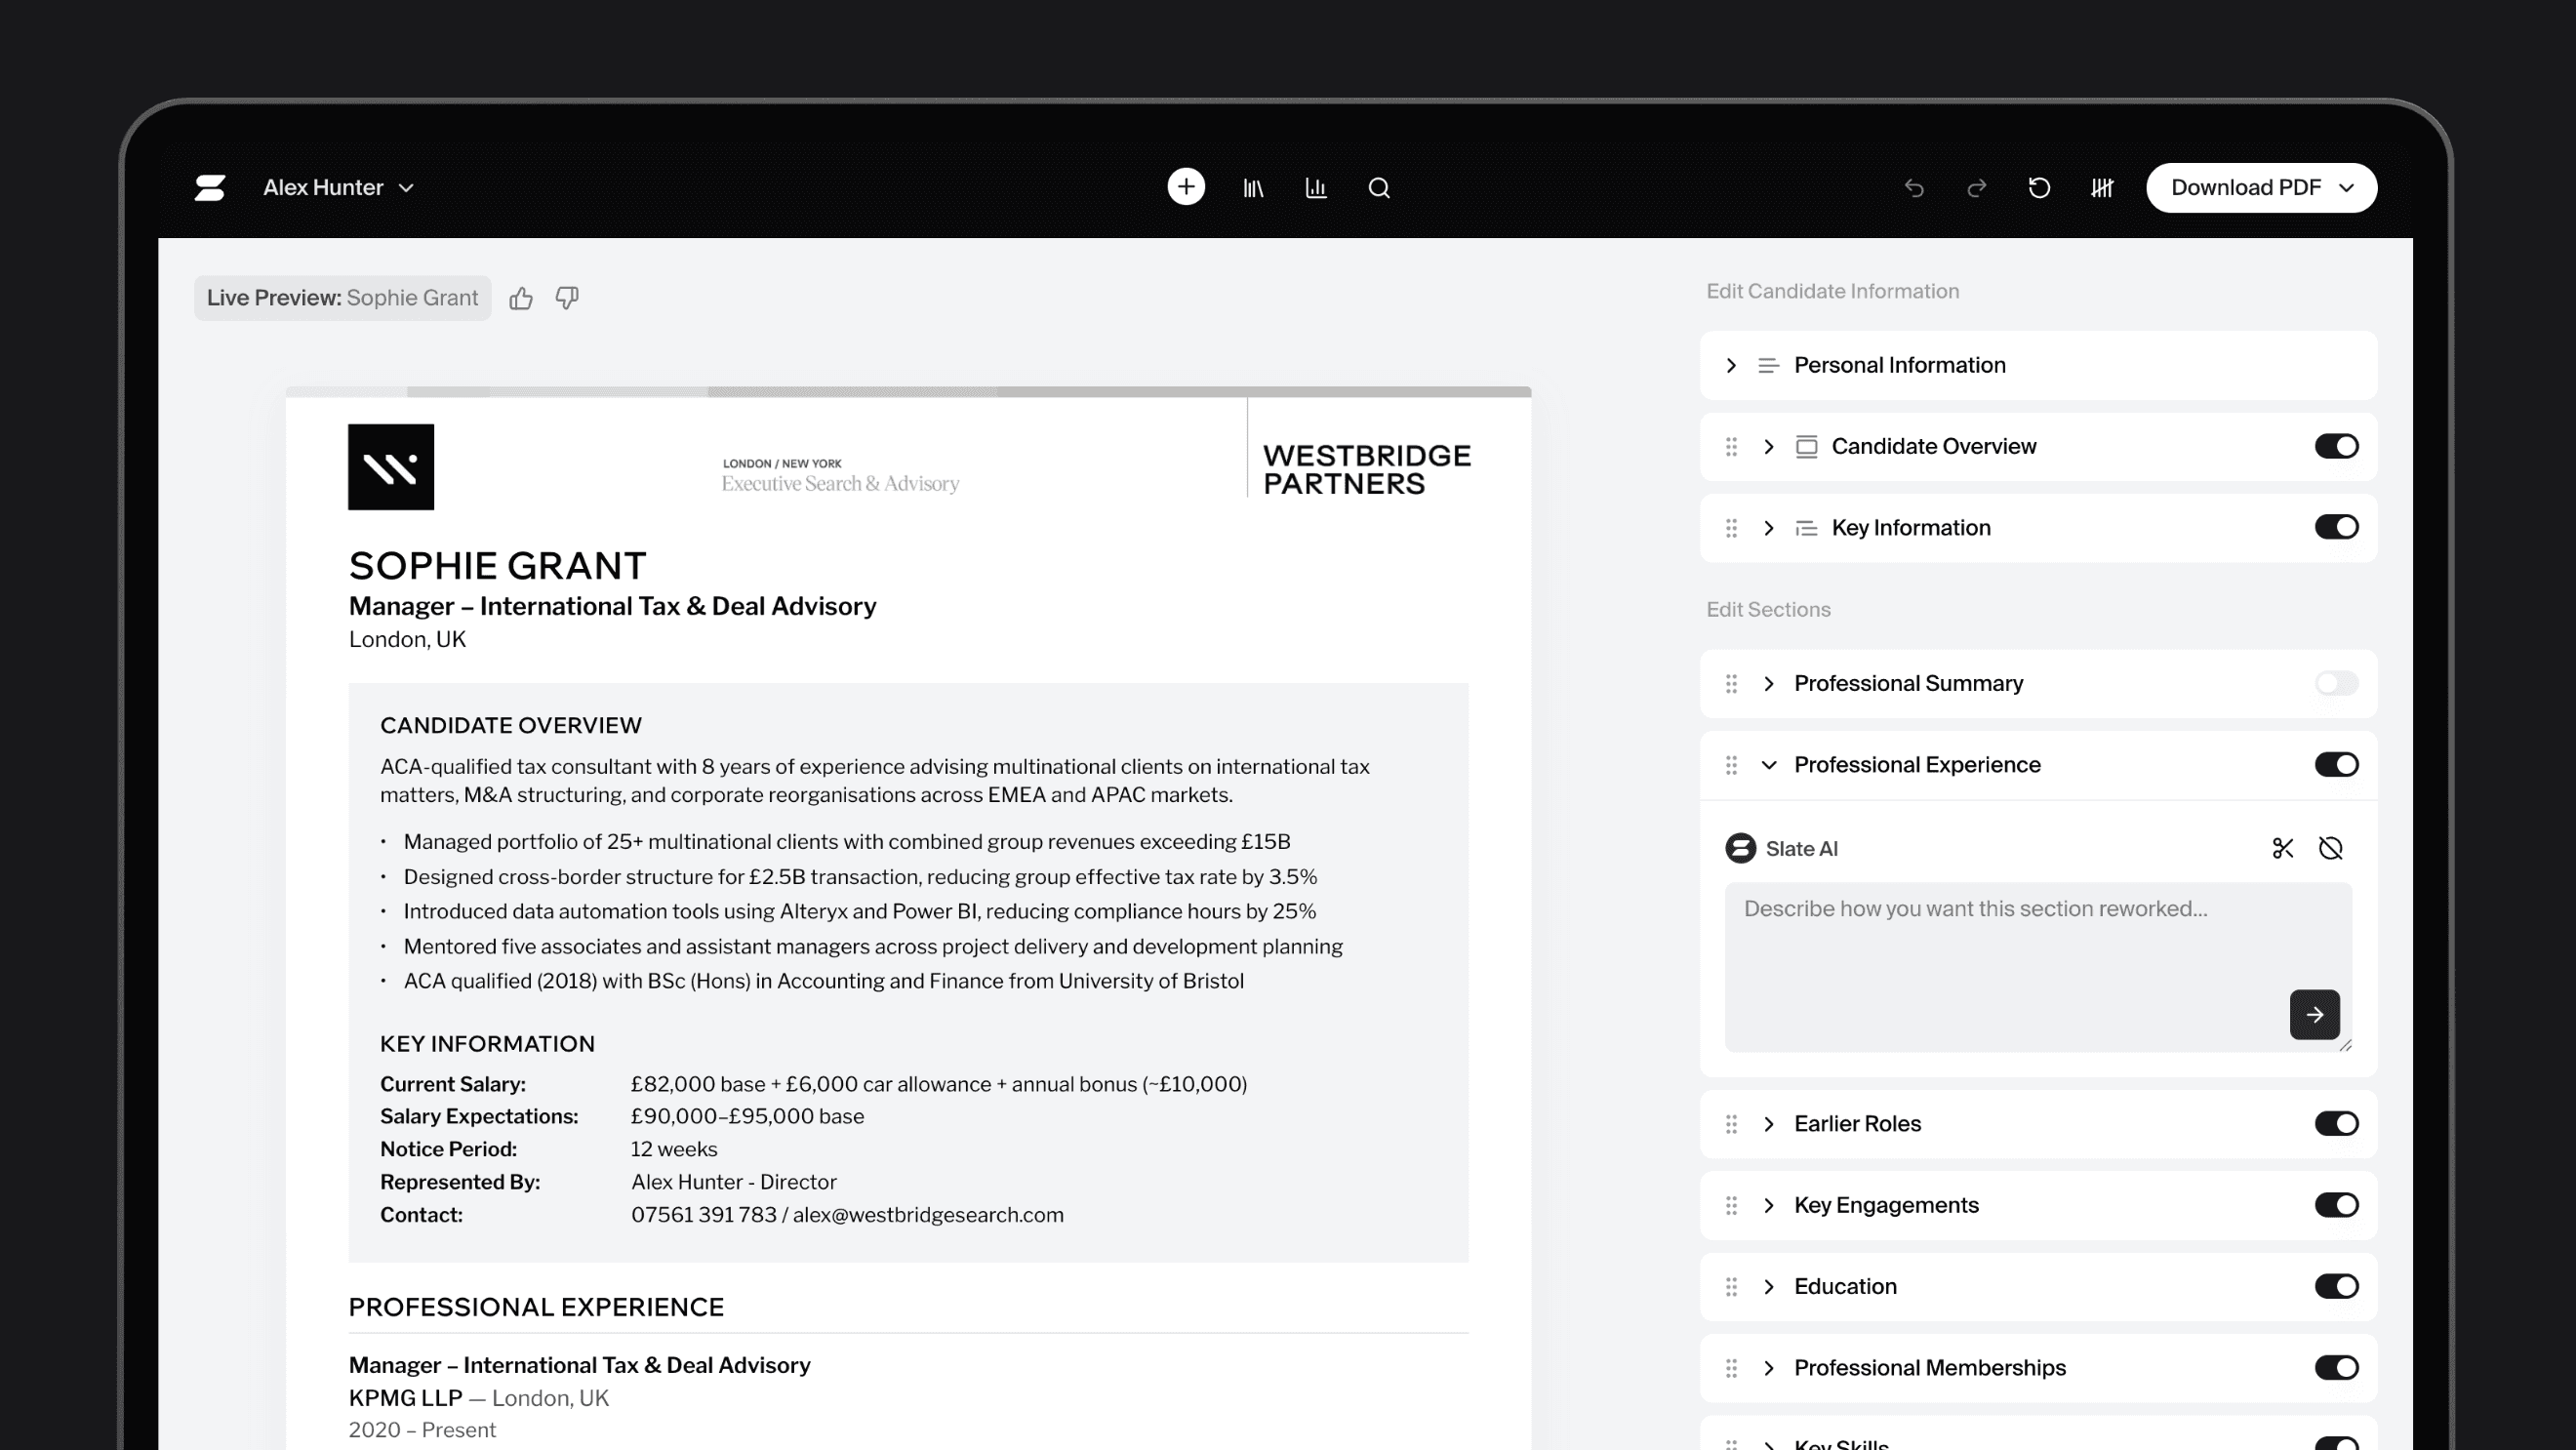Click the undo arrow icon
2576x1450 pixels.
pos(1914,187)
